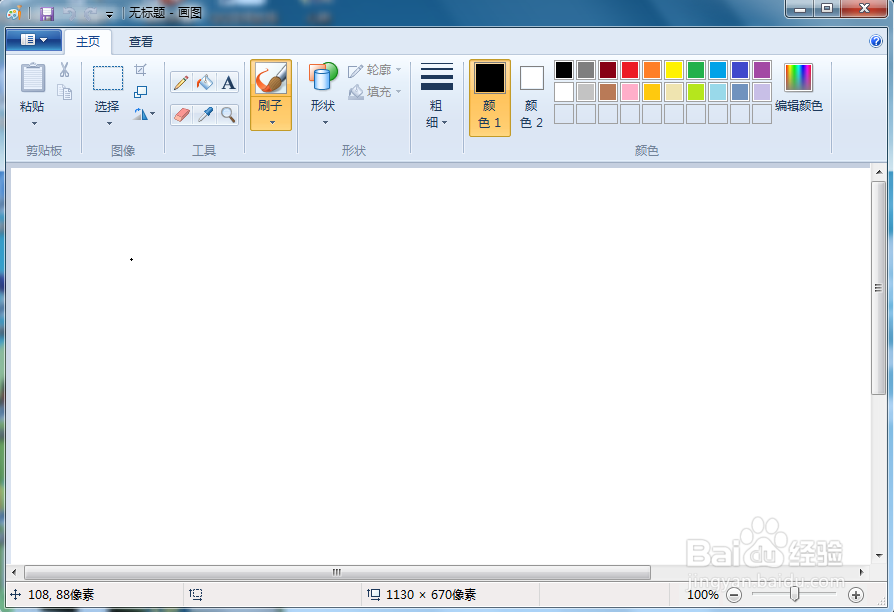Click the zoom slider handle
The width and height of the screenshot is (894, 612).
coord(794,594)
